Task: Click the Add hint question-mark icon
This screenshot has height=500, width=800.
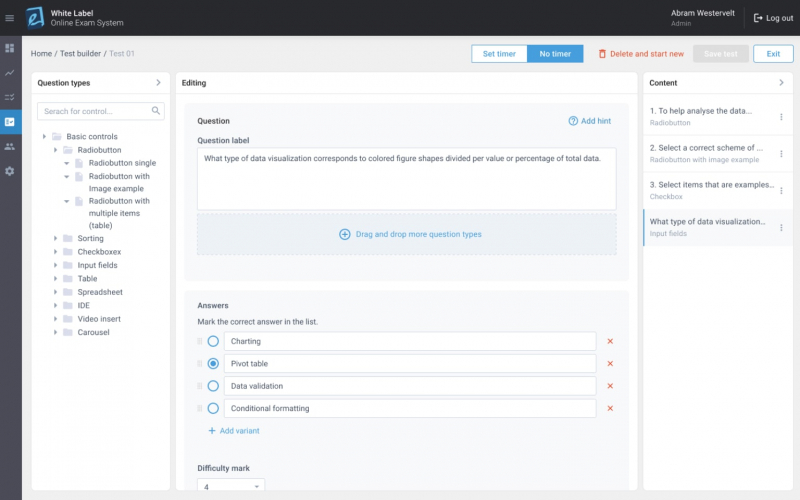Action: coord(573,121)
